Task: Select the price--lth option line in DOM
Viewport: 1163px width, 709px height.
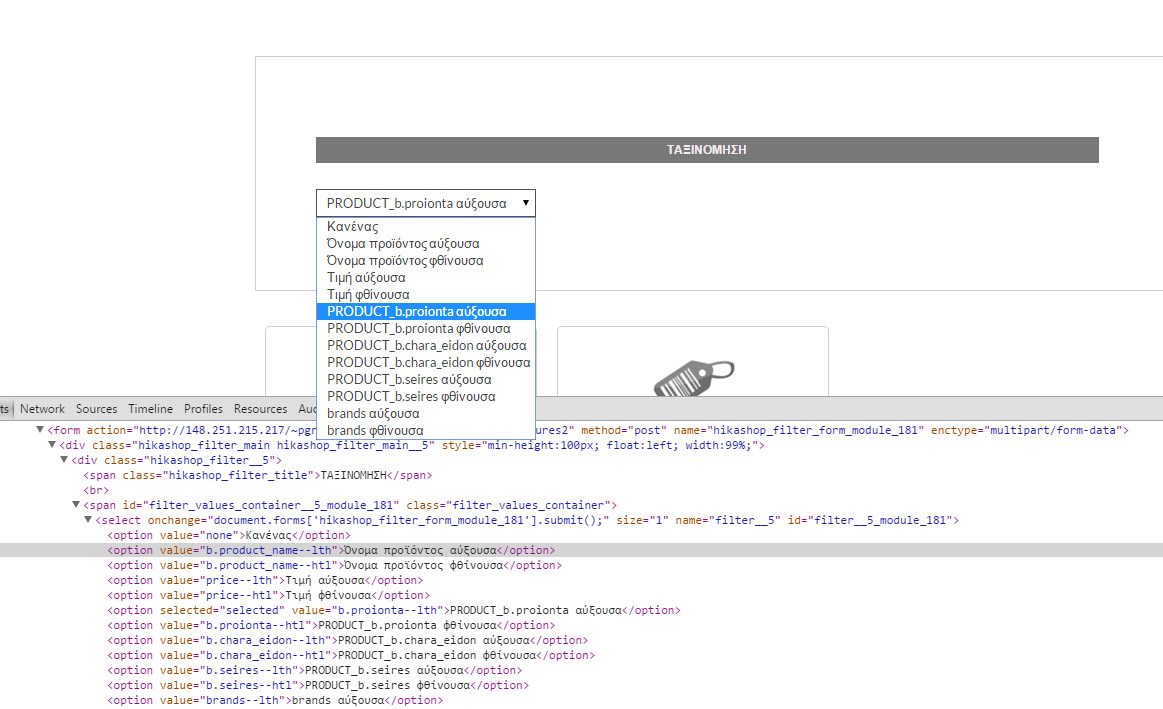Action: click(265, 581)
